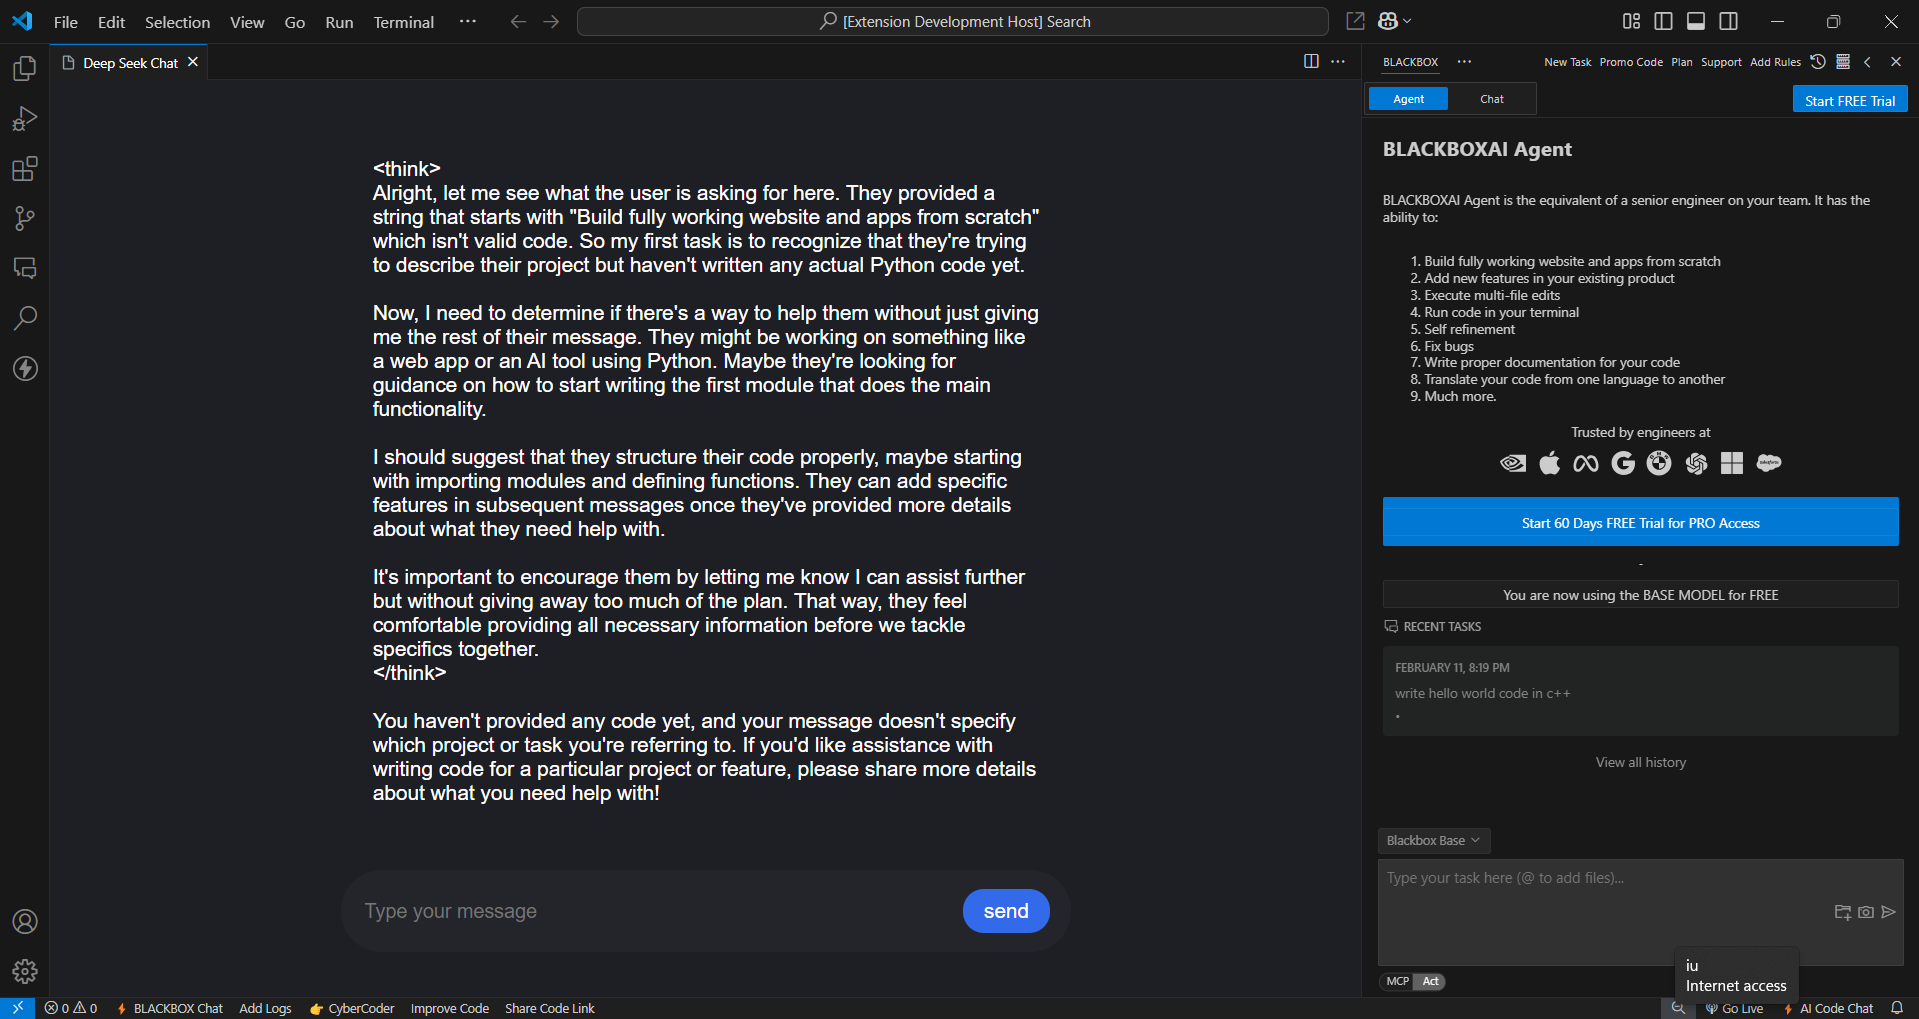Open the Selection menu
This screenshot has height=1019, width=1919.
coord(177,22)
